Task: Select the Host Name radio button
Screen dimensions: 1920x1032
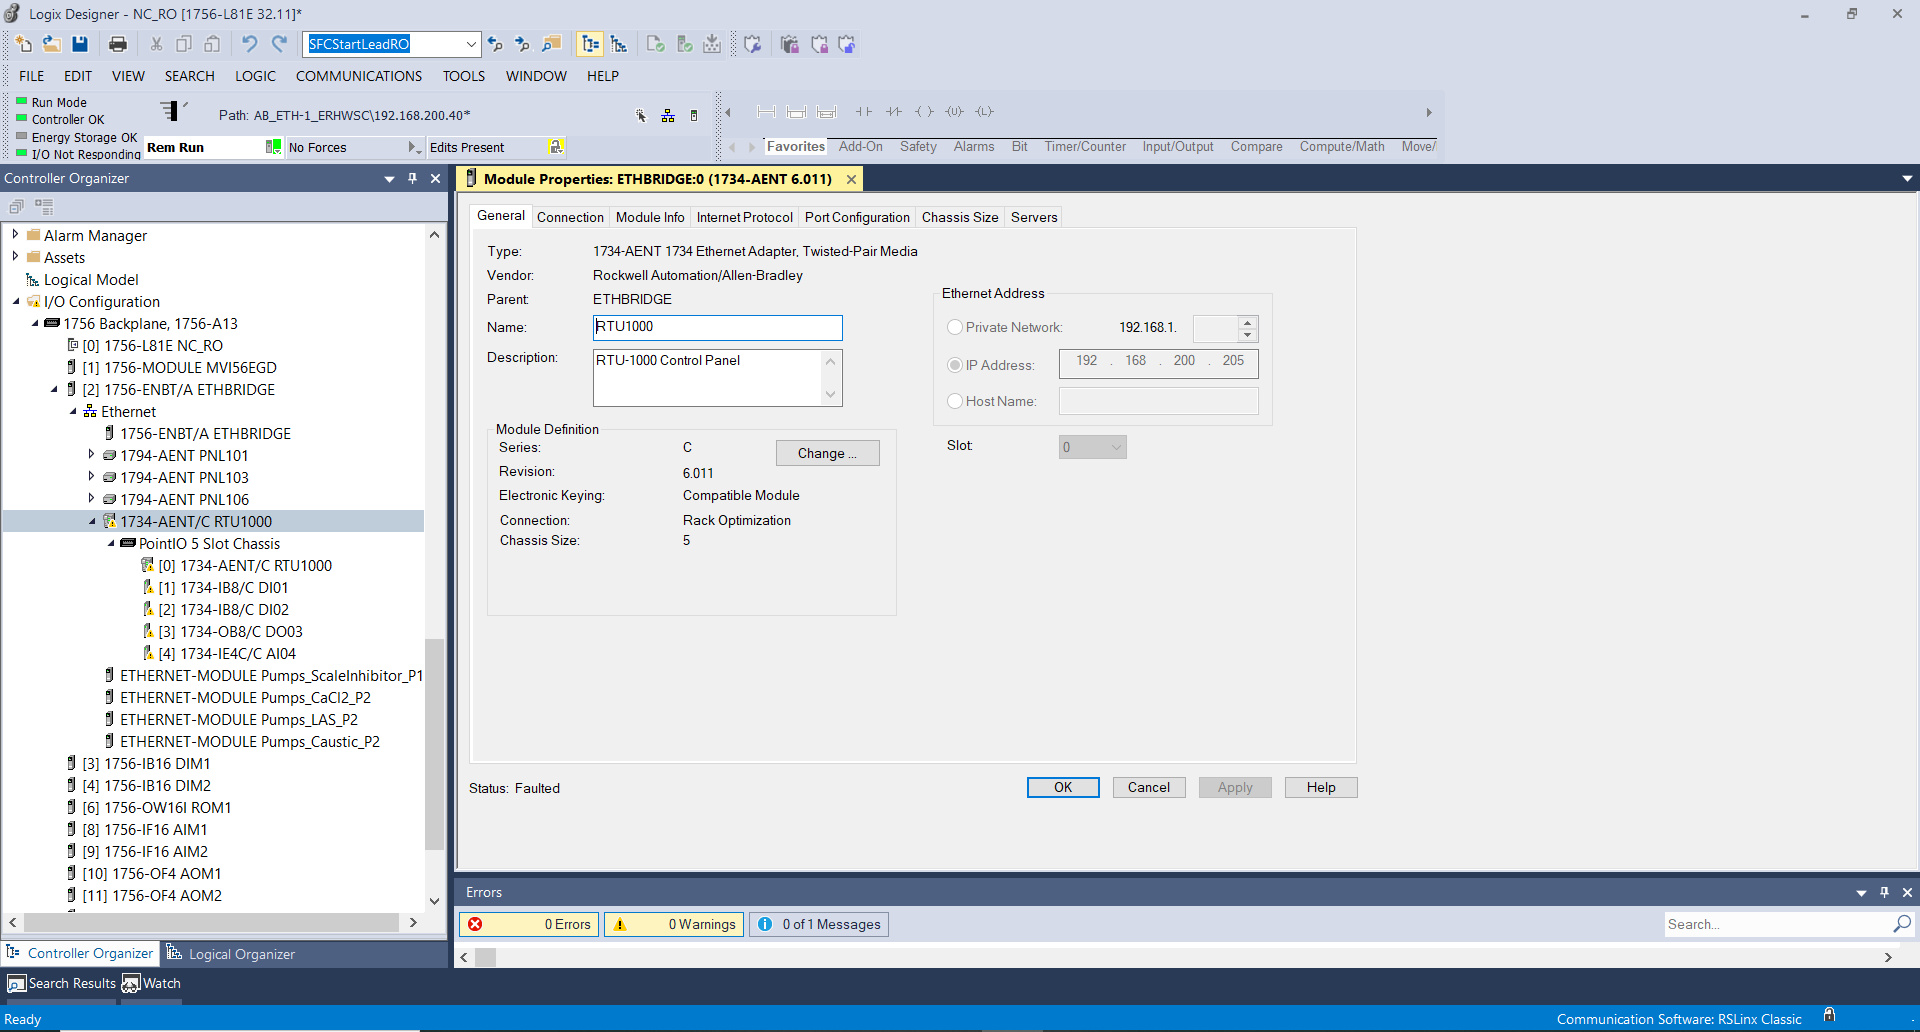Action: point(955,401)
